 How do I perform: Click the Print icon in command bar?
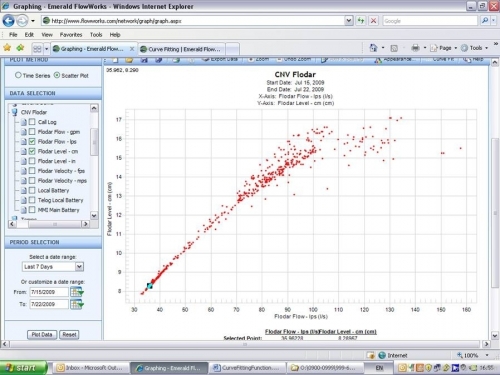(x=415, y=48)
